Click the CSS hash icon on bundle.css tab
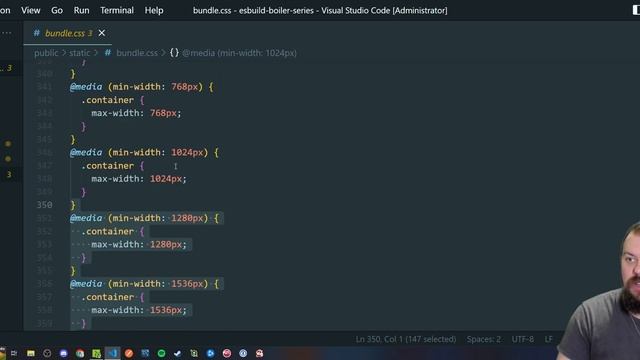 click(36, 33)
